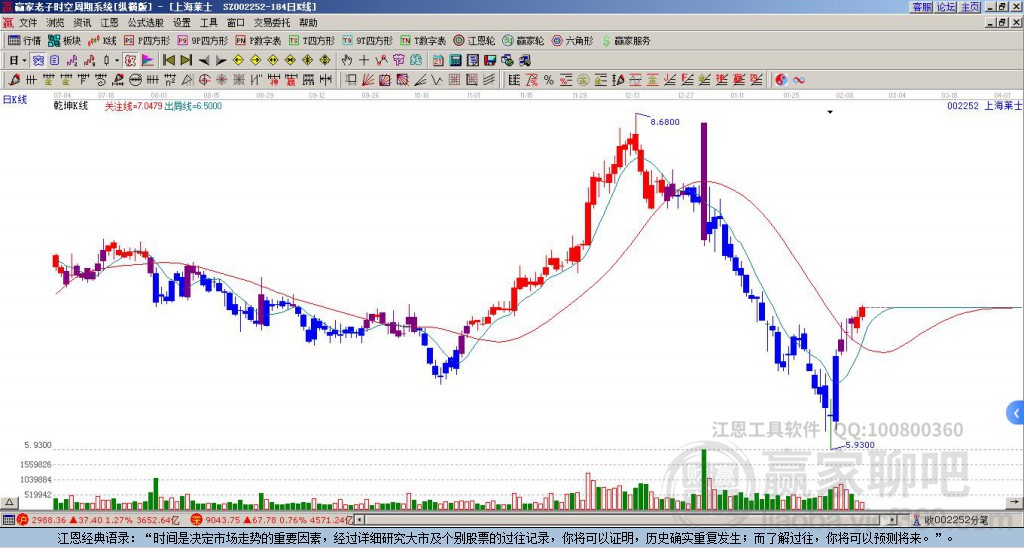Open the calendar icon in toolbar
This screenshot has height=548, width=1024.
point(438,61)
